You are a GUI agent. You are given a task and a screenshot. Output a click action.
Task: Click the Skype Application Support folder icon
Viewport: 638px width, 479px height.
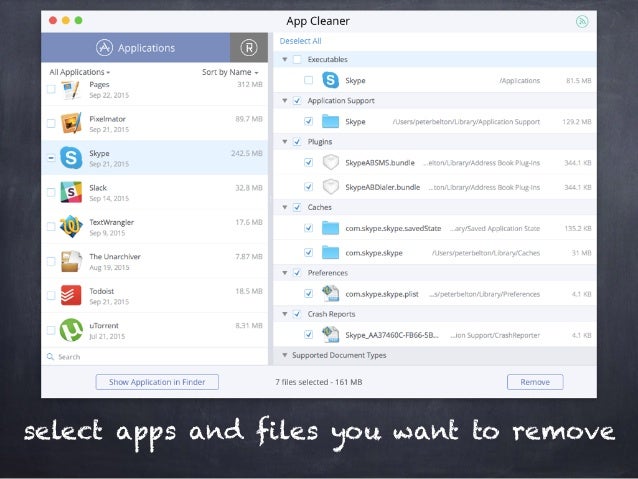(x=330, y=121)
